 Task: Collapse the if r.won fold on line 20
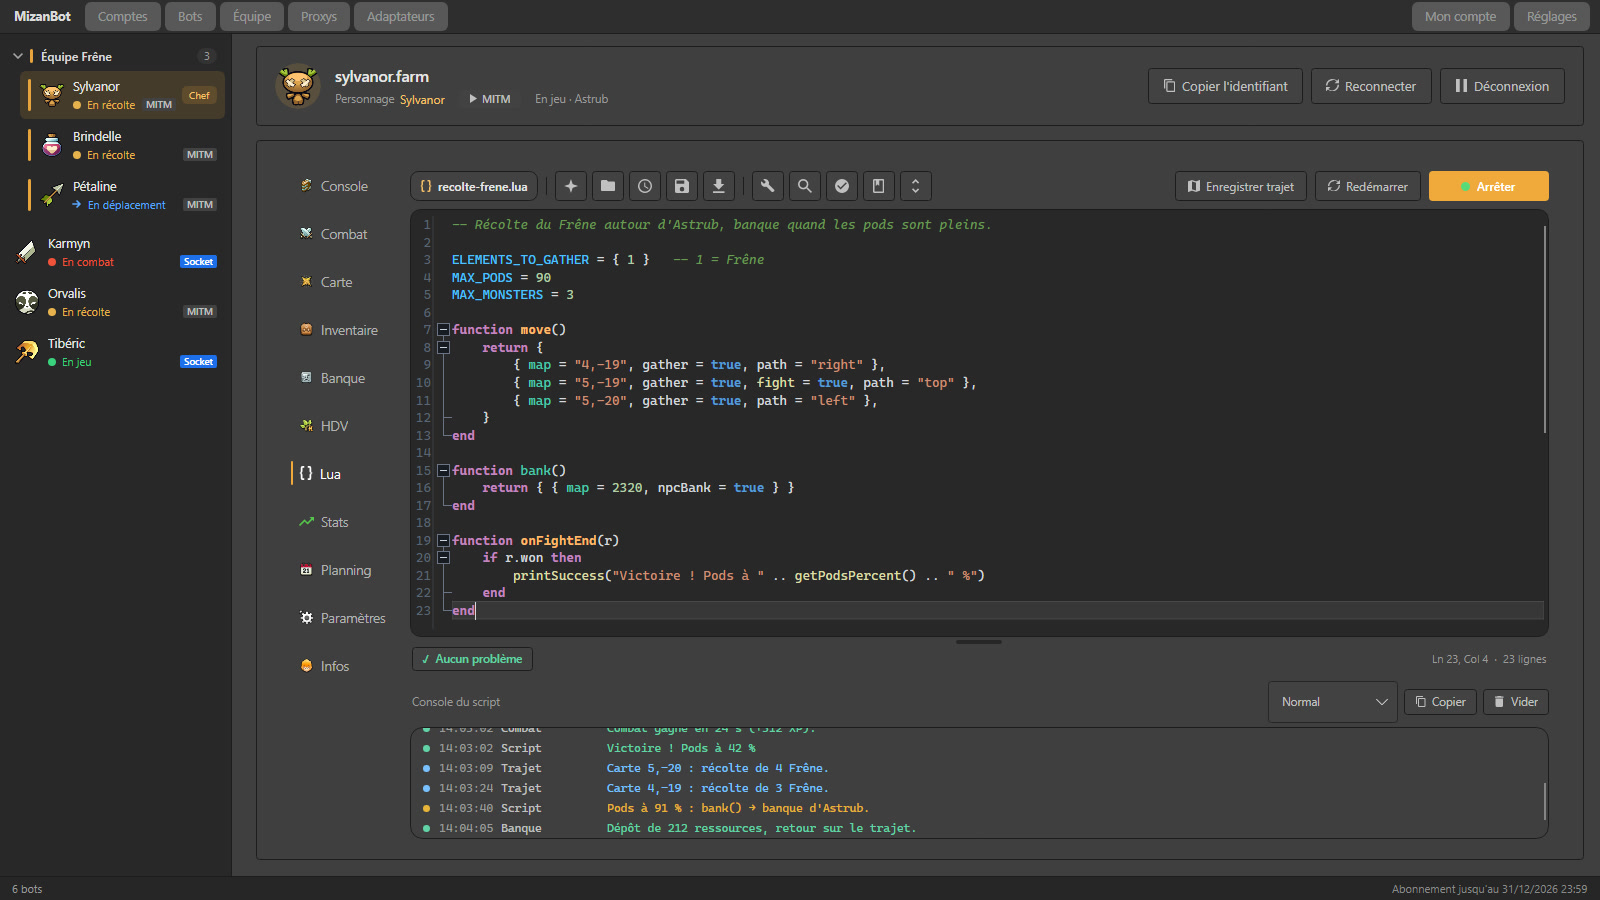point(443,558)
